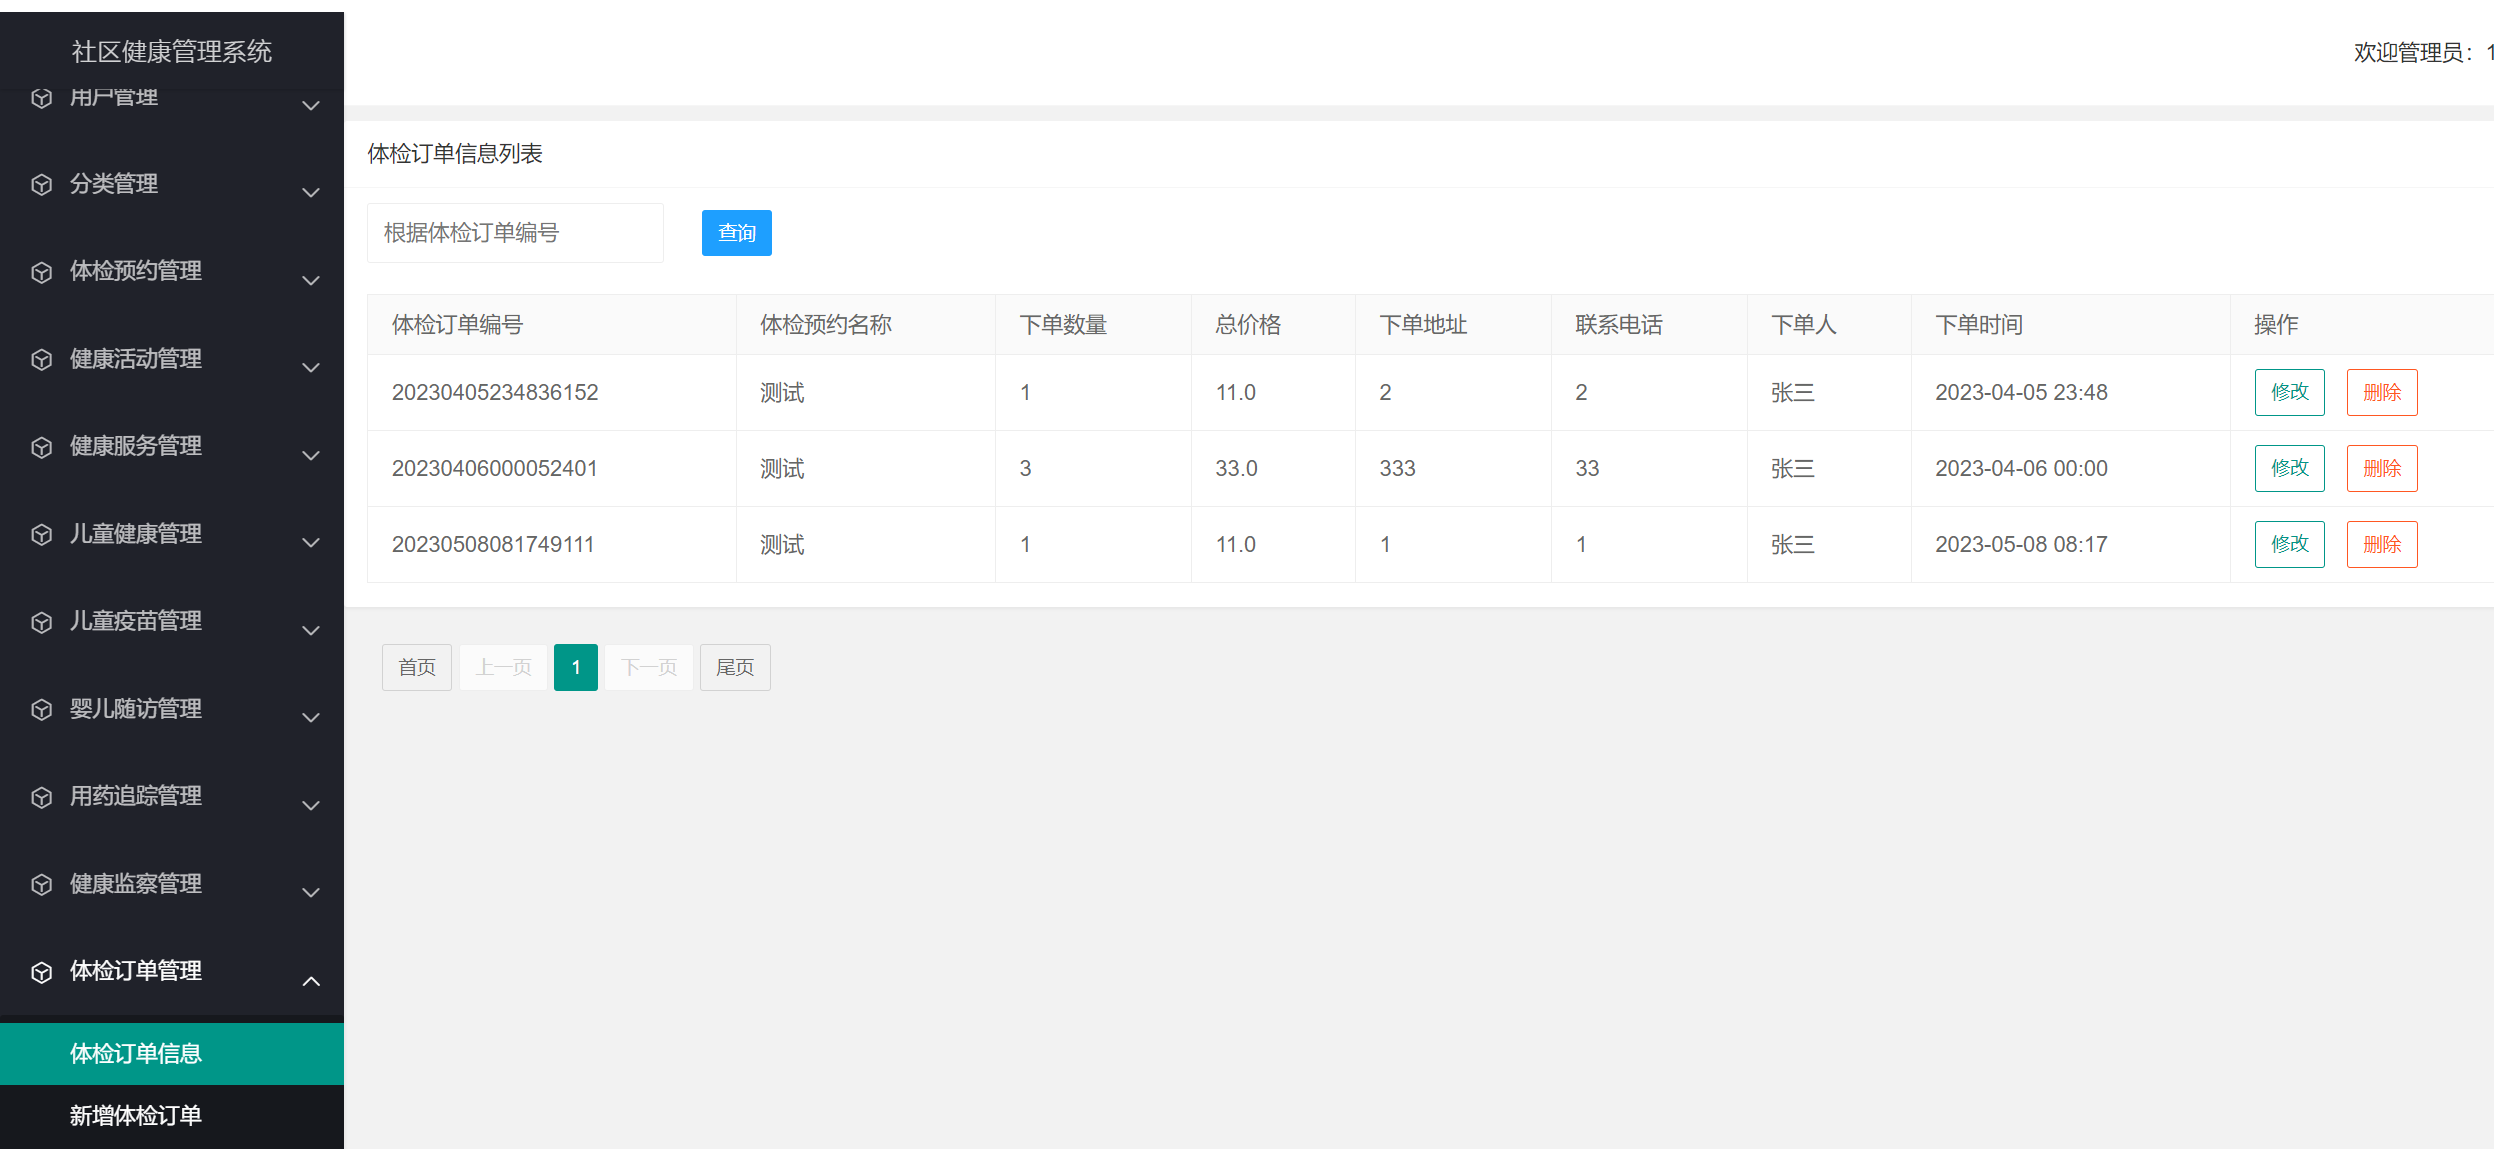2494x1149 pixels.
Task: Click 修改 for order 20230508081749111
Action: tap(2289, 544)
